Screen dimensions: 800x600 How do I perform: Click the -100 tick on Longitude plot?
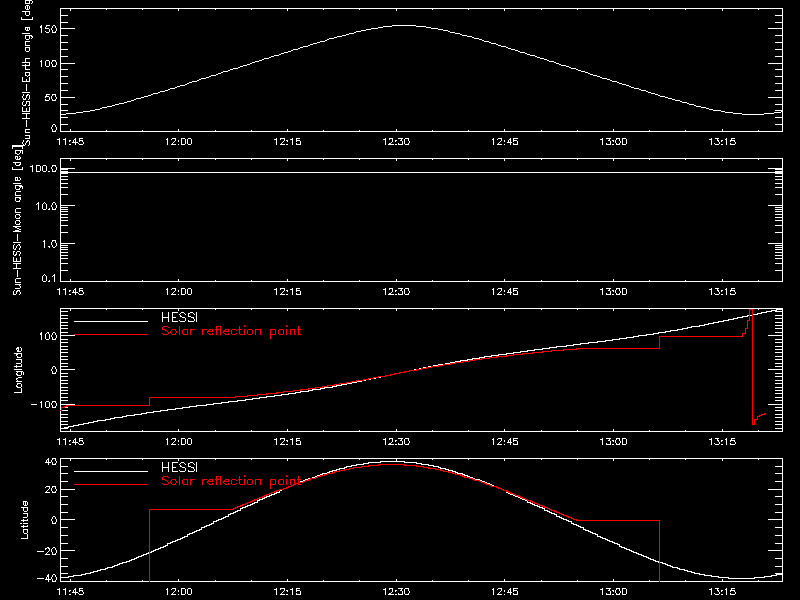[x=44, y=404]
